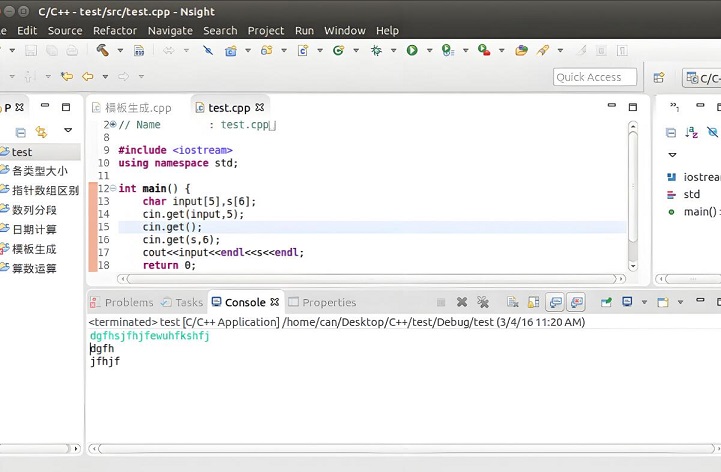Click the Pin Console icon
721x472 pixels.
click(606, 302)
